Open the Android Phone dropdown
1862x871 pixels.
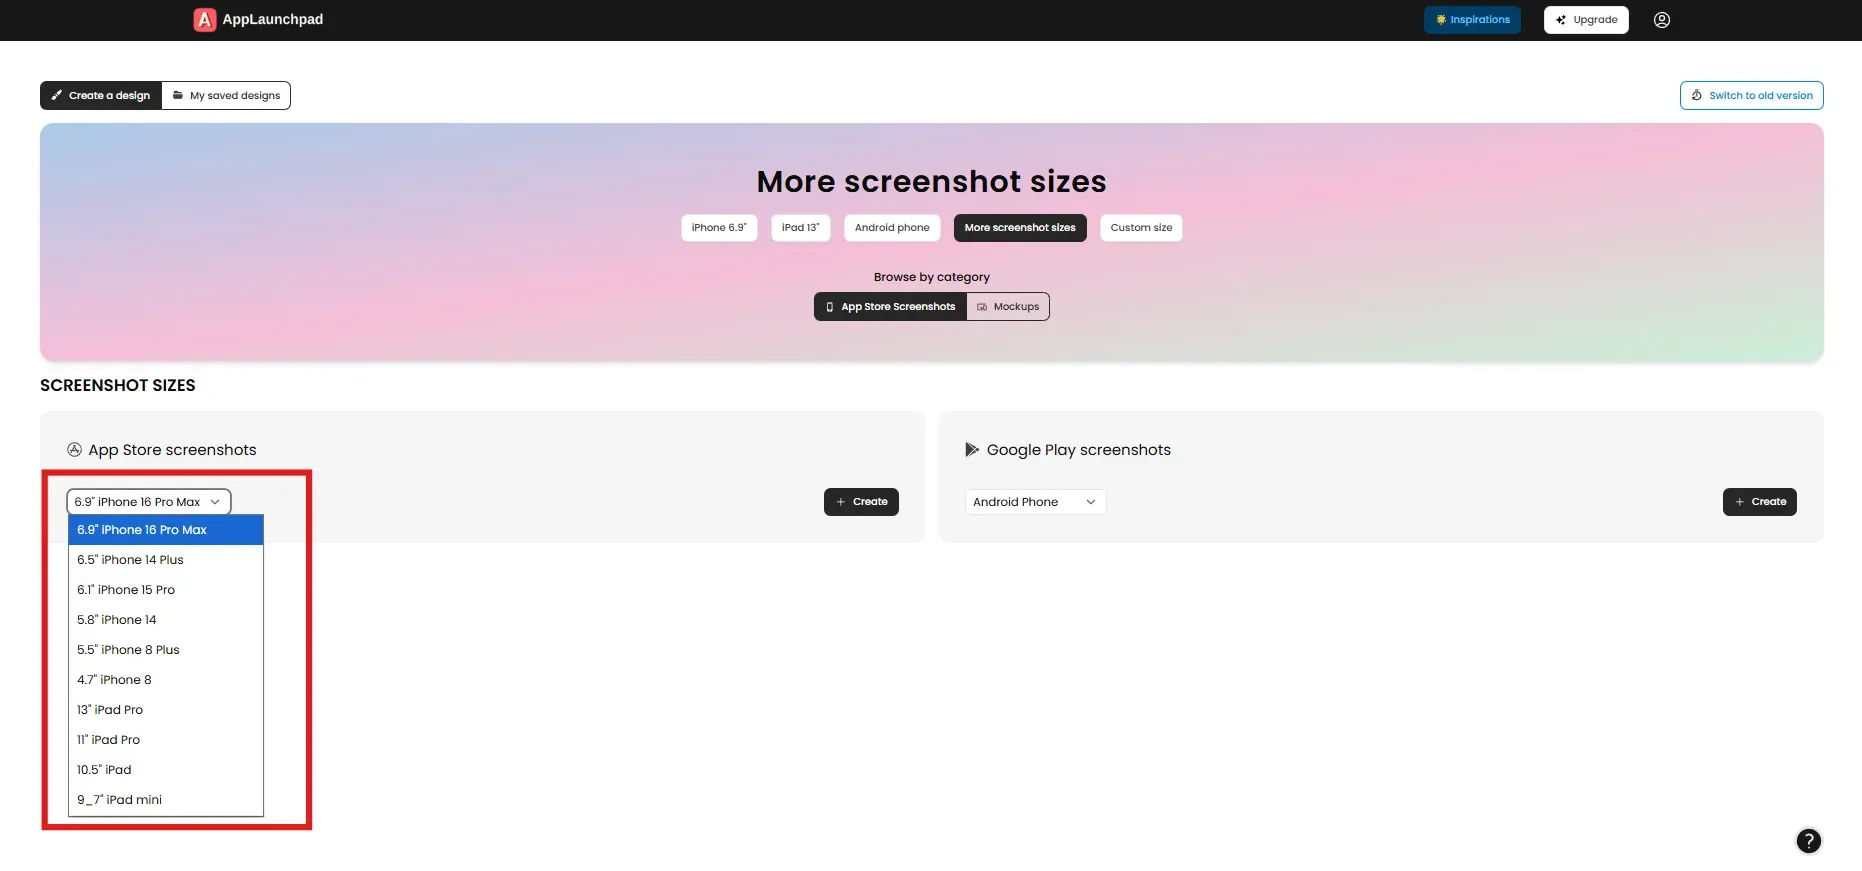1035,502
